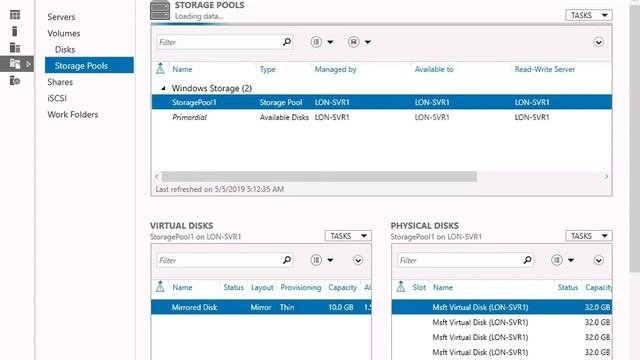Sort by Read-Write Server column
The width and height of the screenshot is (640, 360).
pos(544,69)
